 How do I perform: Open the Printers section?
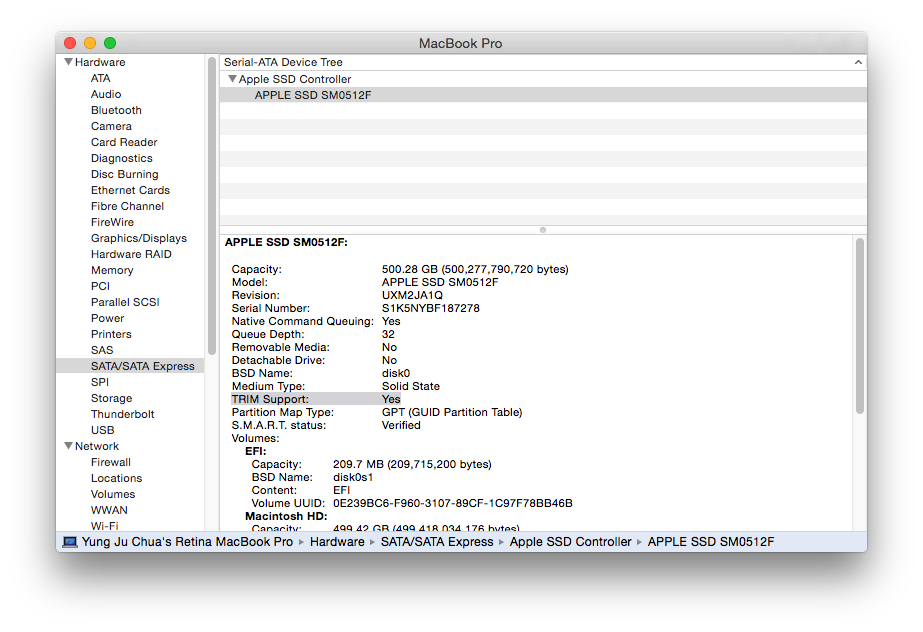tap(111, 334)
